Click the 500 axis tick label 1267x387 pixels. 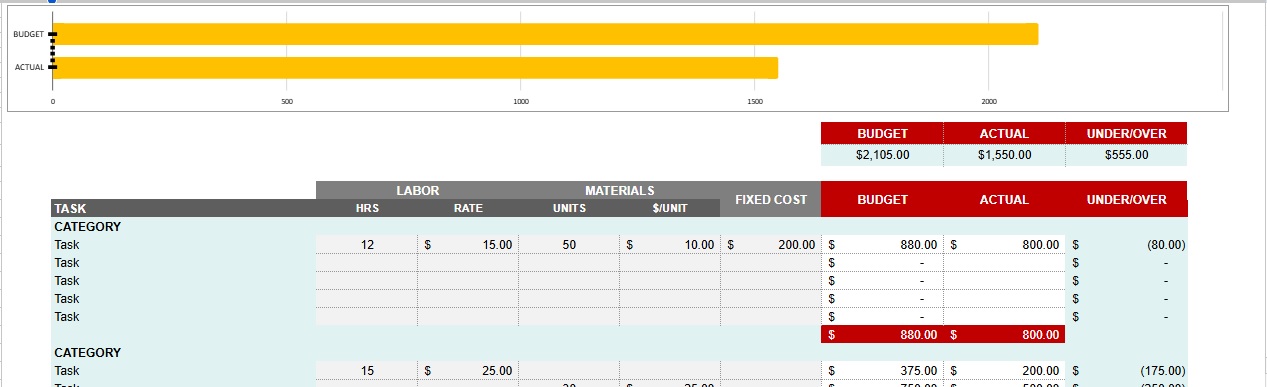(287, 102)
